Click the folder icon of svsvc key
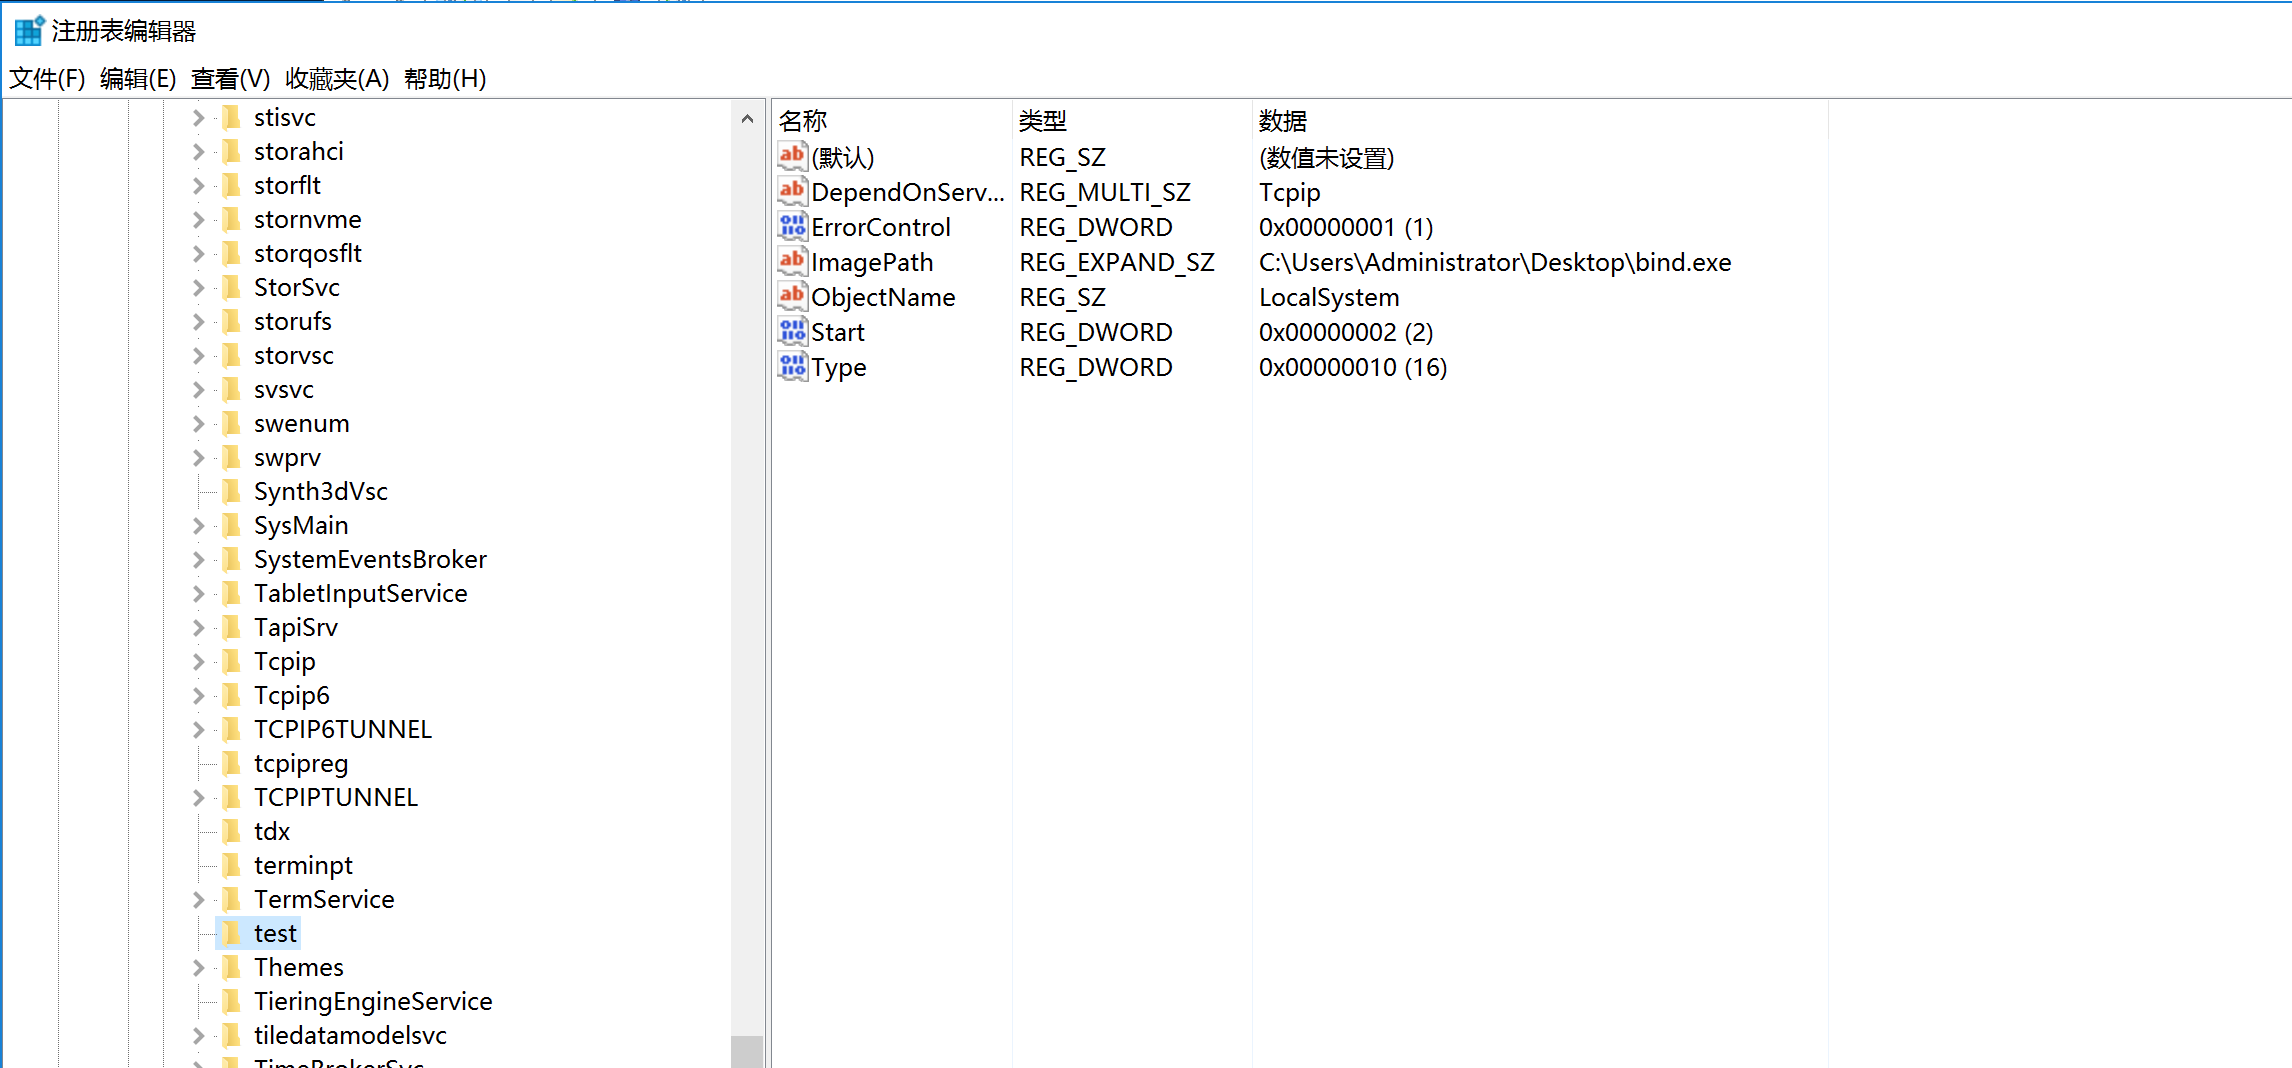2292x1068 pixels. click(x=231, y=389)
